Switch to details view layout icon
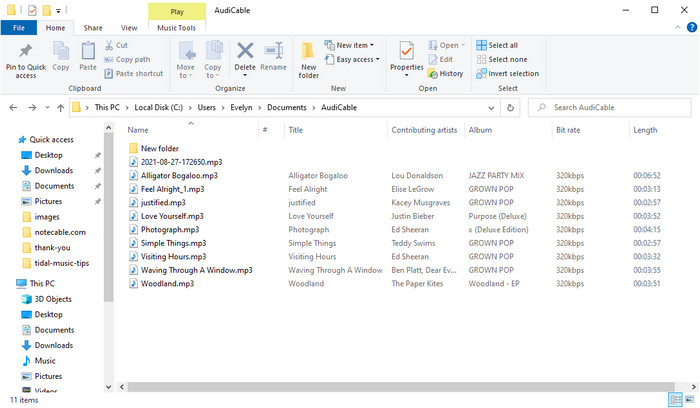 675,400
